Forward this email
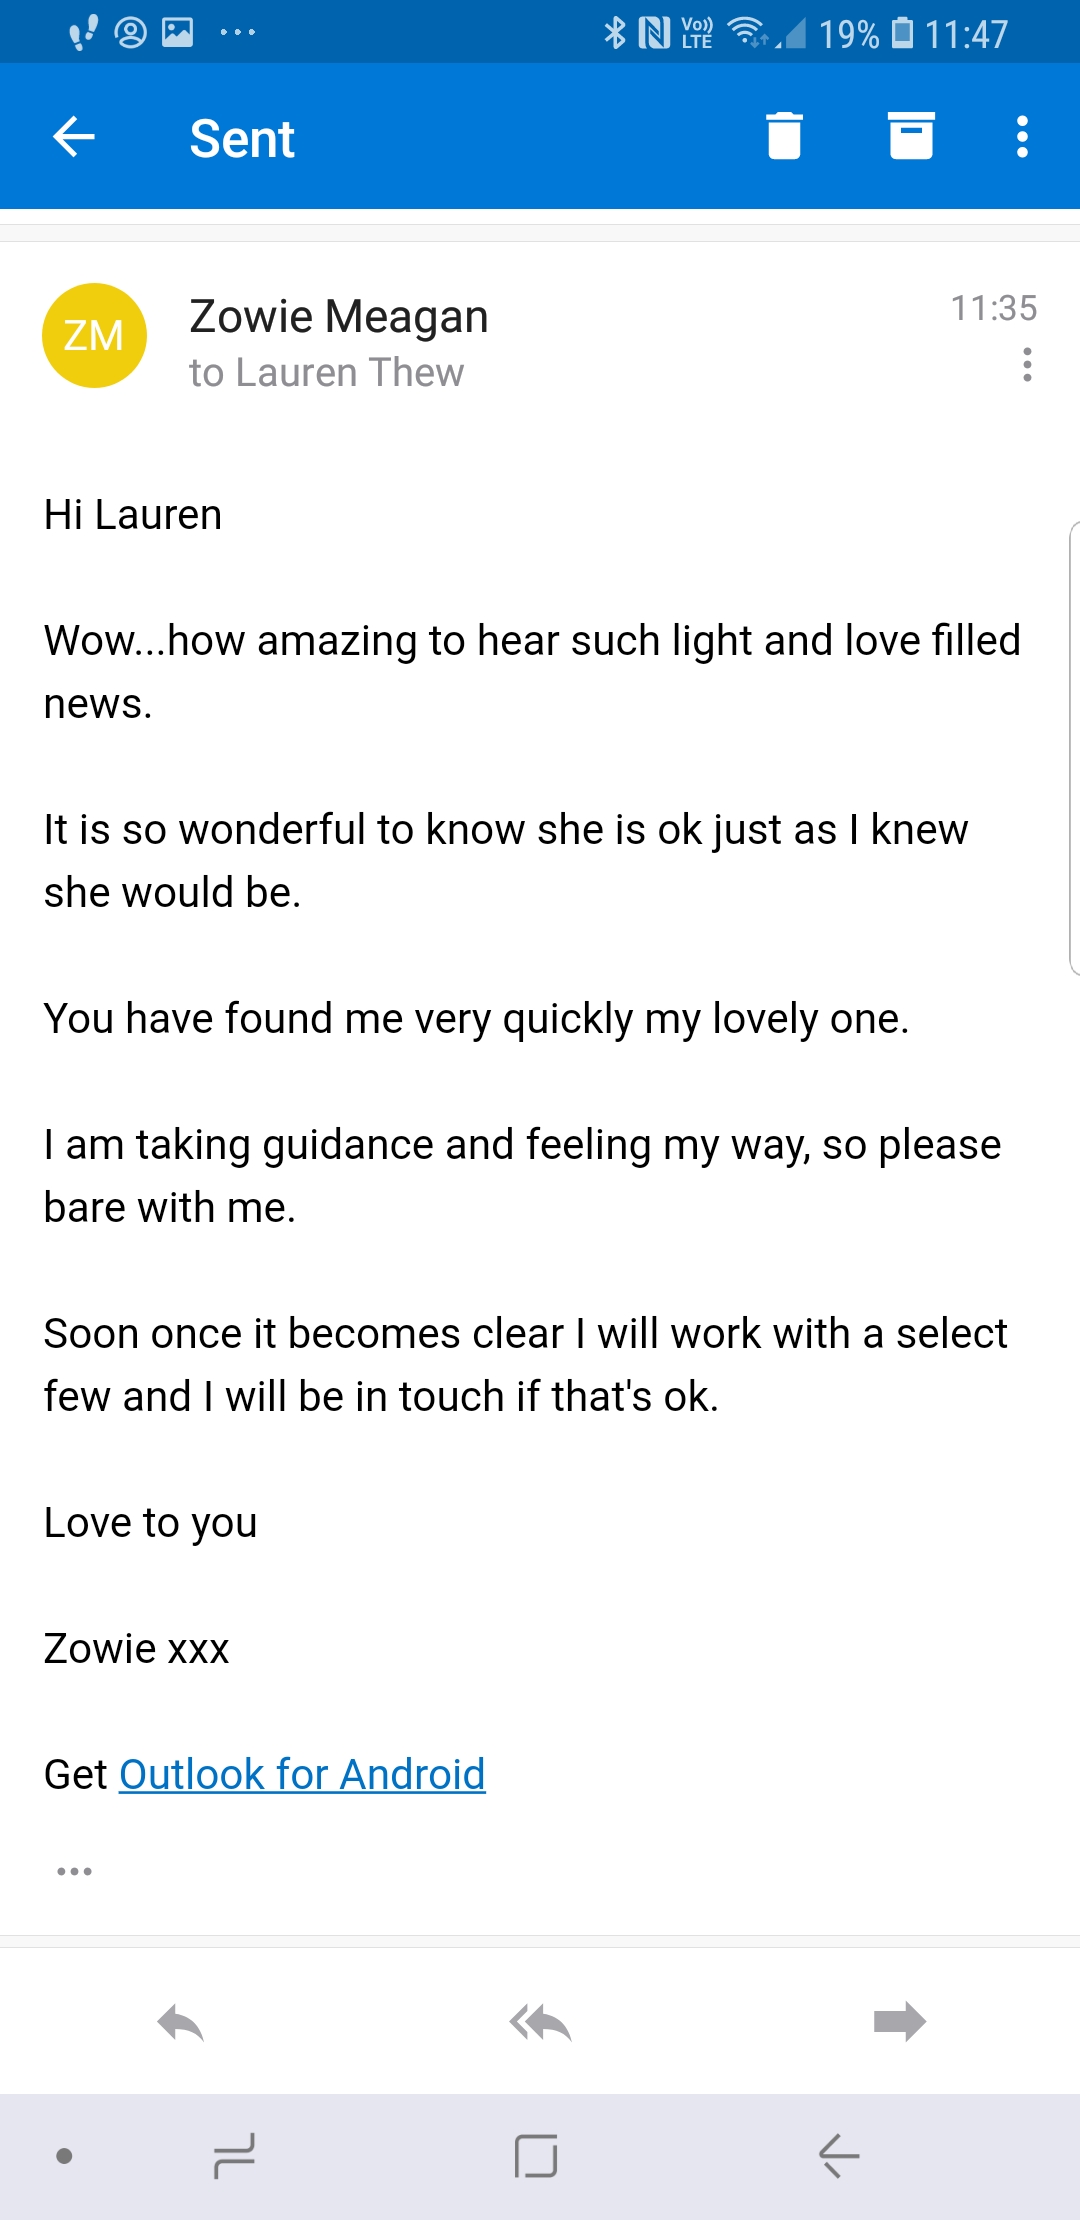Viewport: 1080px width, 2220px height. (899, 2022)
